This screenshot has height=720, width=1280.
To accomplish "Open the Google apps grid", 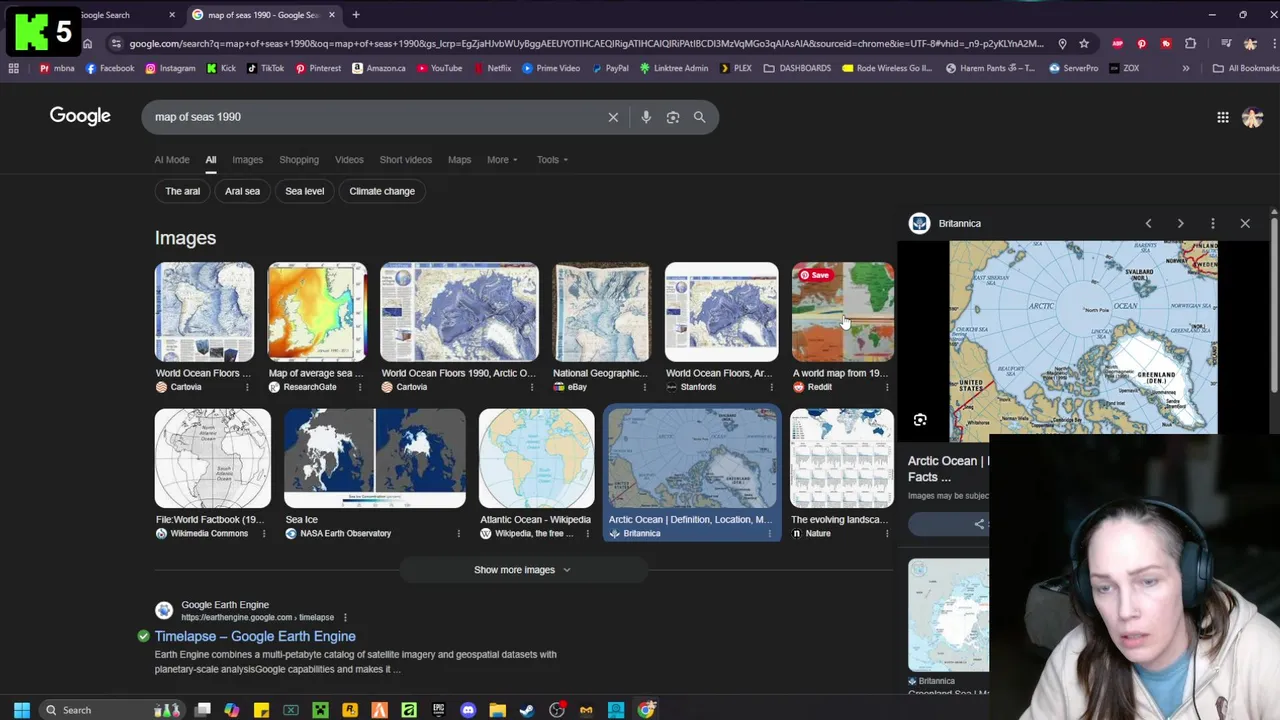I will point(1223,117).
